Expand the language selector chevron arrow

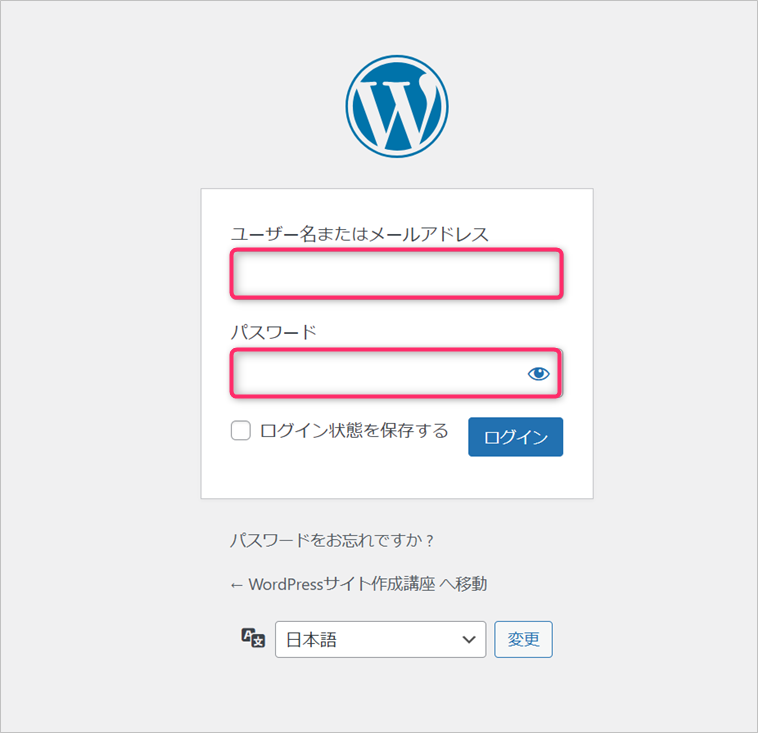tap(468, 640)
